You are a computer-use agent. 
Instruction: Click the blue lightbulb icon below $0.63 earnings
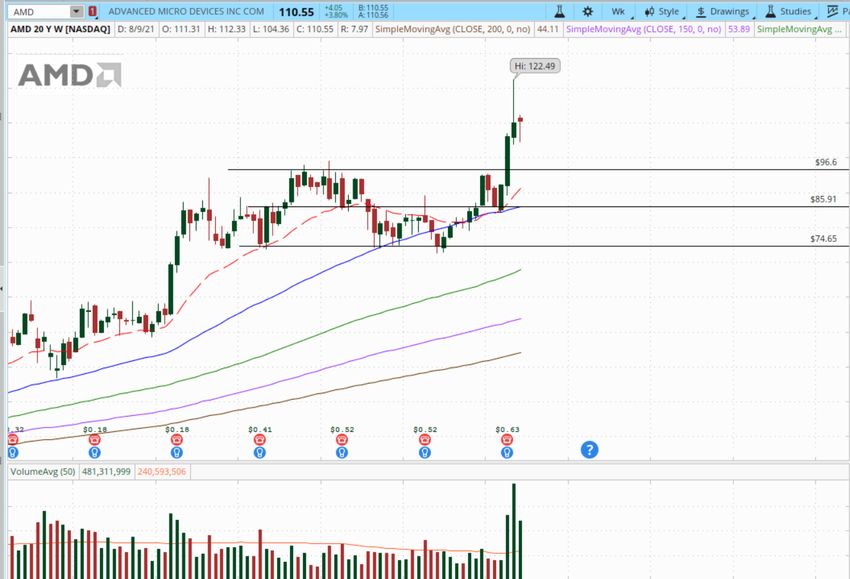pyautogui.click(x=507, y=452)
